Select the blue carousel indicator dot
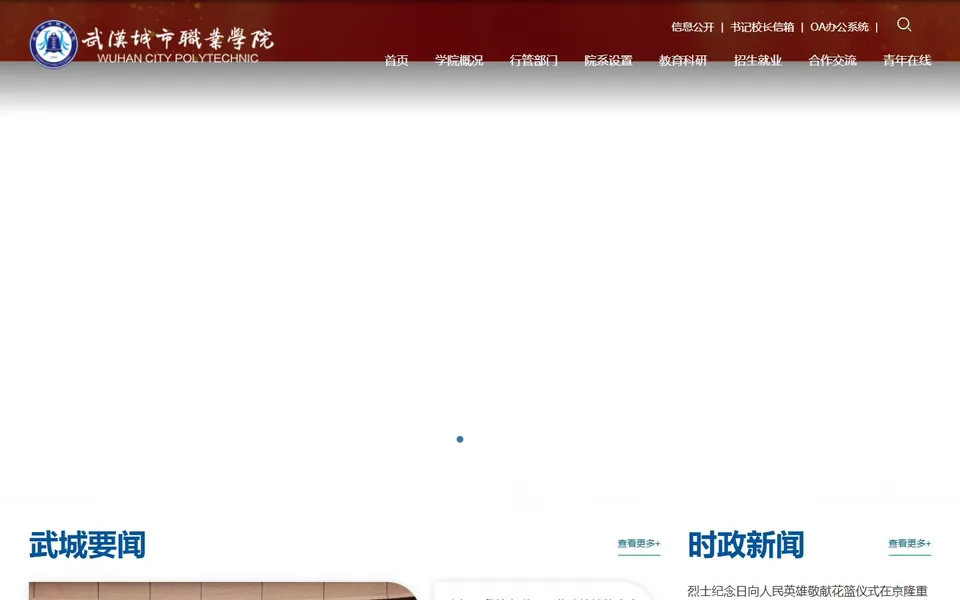This screenshot has height=600, width=960. pyautogui.click(x=460, y=439)
